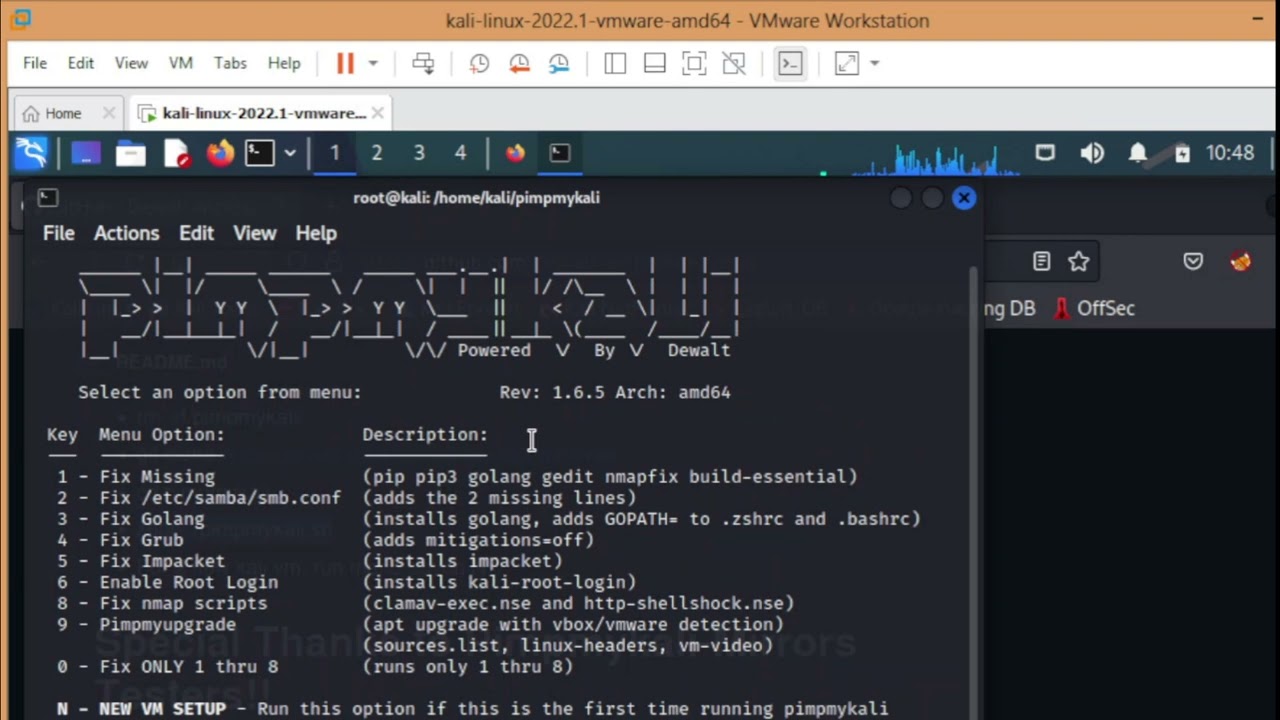Click the show desktop panel icon
Viewport: 1280px width, 720px height.
(86, 153)
